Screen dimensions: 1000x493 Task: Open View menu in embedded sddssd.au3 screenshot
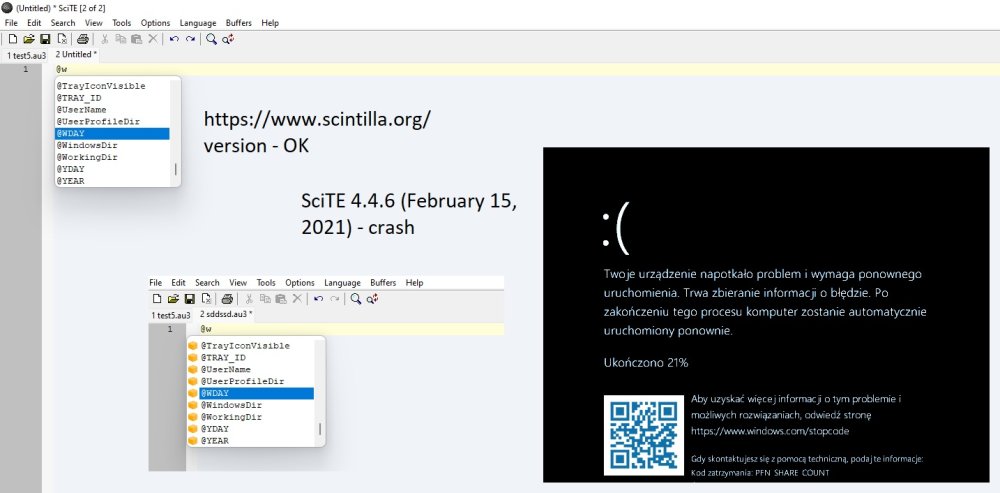tap(238, 283)
